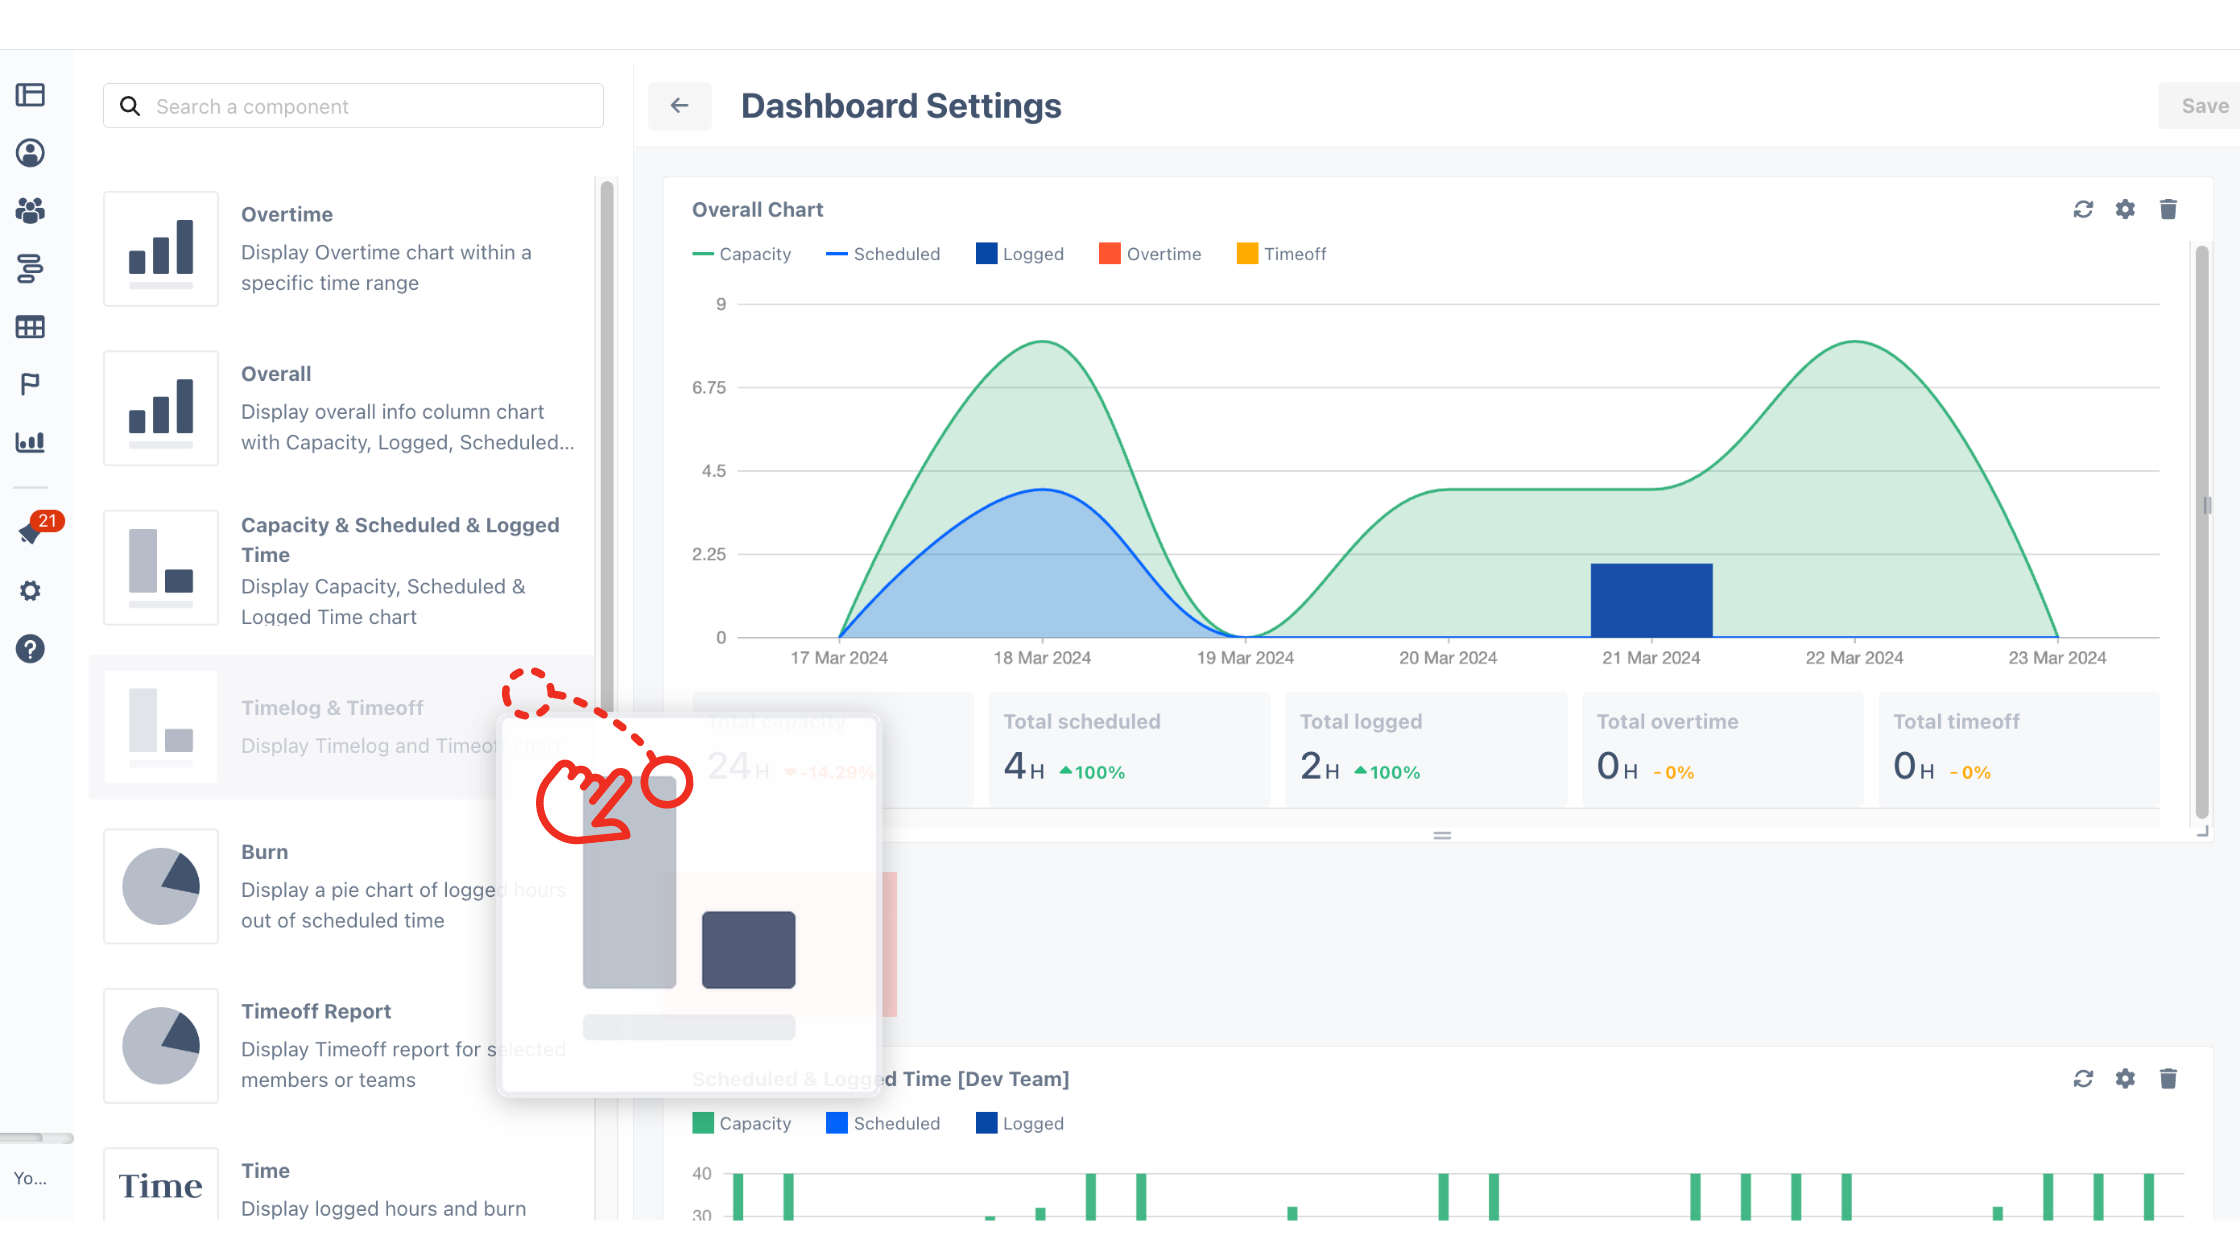The width and height of the screenshot is (2240, 1260).
Task: Delete the Scheduled & Logged Time widget
Action: coord(2169,1079)
